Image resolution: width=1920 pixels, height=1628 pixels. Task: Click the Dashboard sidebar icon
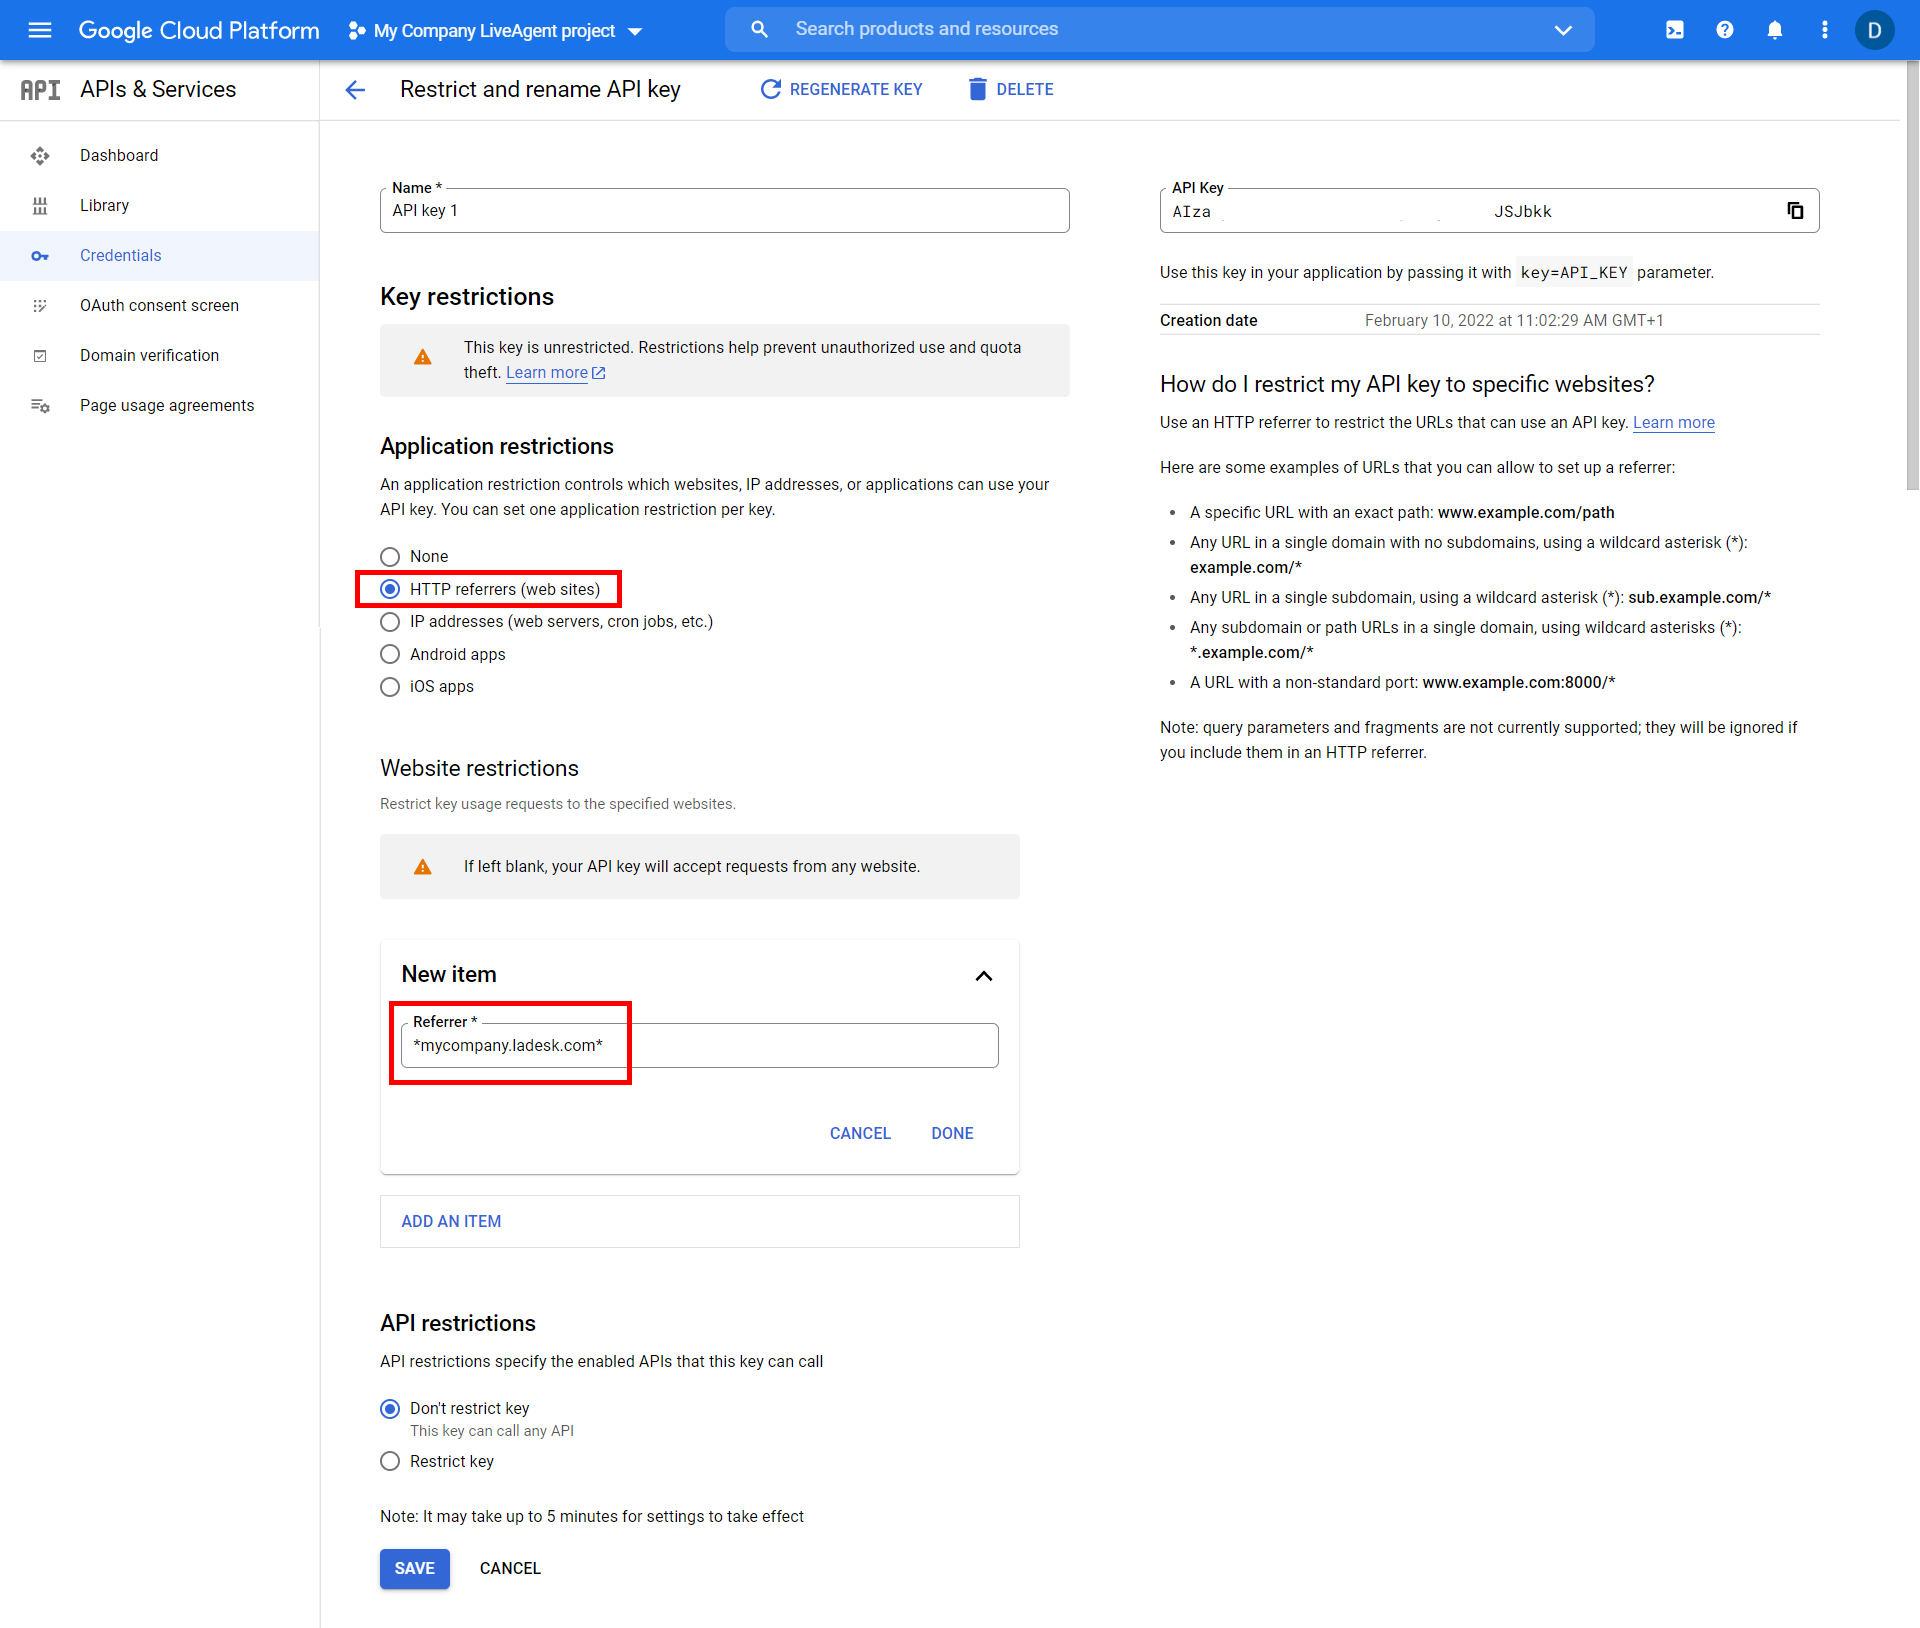pyautogui.click(x=40, y=155)
